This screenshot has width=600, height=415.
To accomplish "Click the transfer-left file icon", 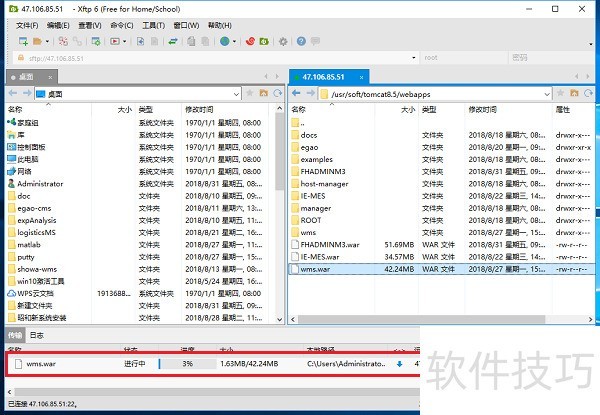I will (x=140, y=41).
